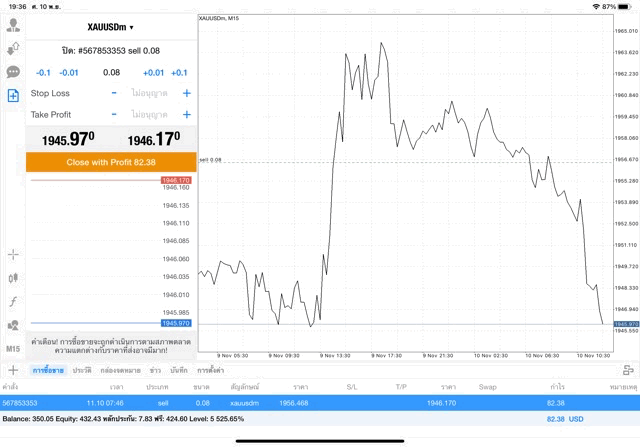Select the open position row 567853353
Screen dimensions: 640x447
tap(320, 402)
